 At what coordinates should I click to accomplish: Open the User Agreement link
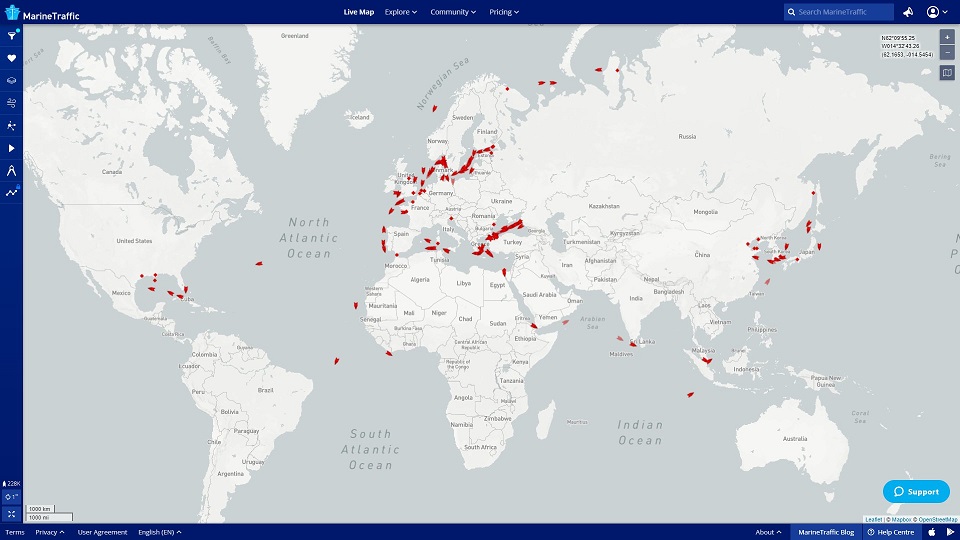(102, 532)
